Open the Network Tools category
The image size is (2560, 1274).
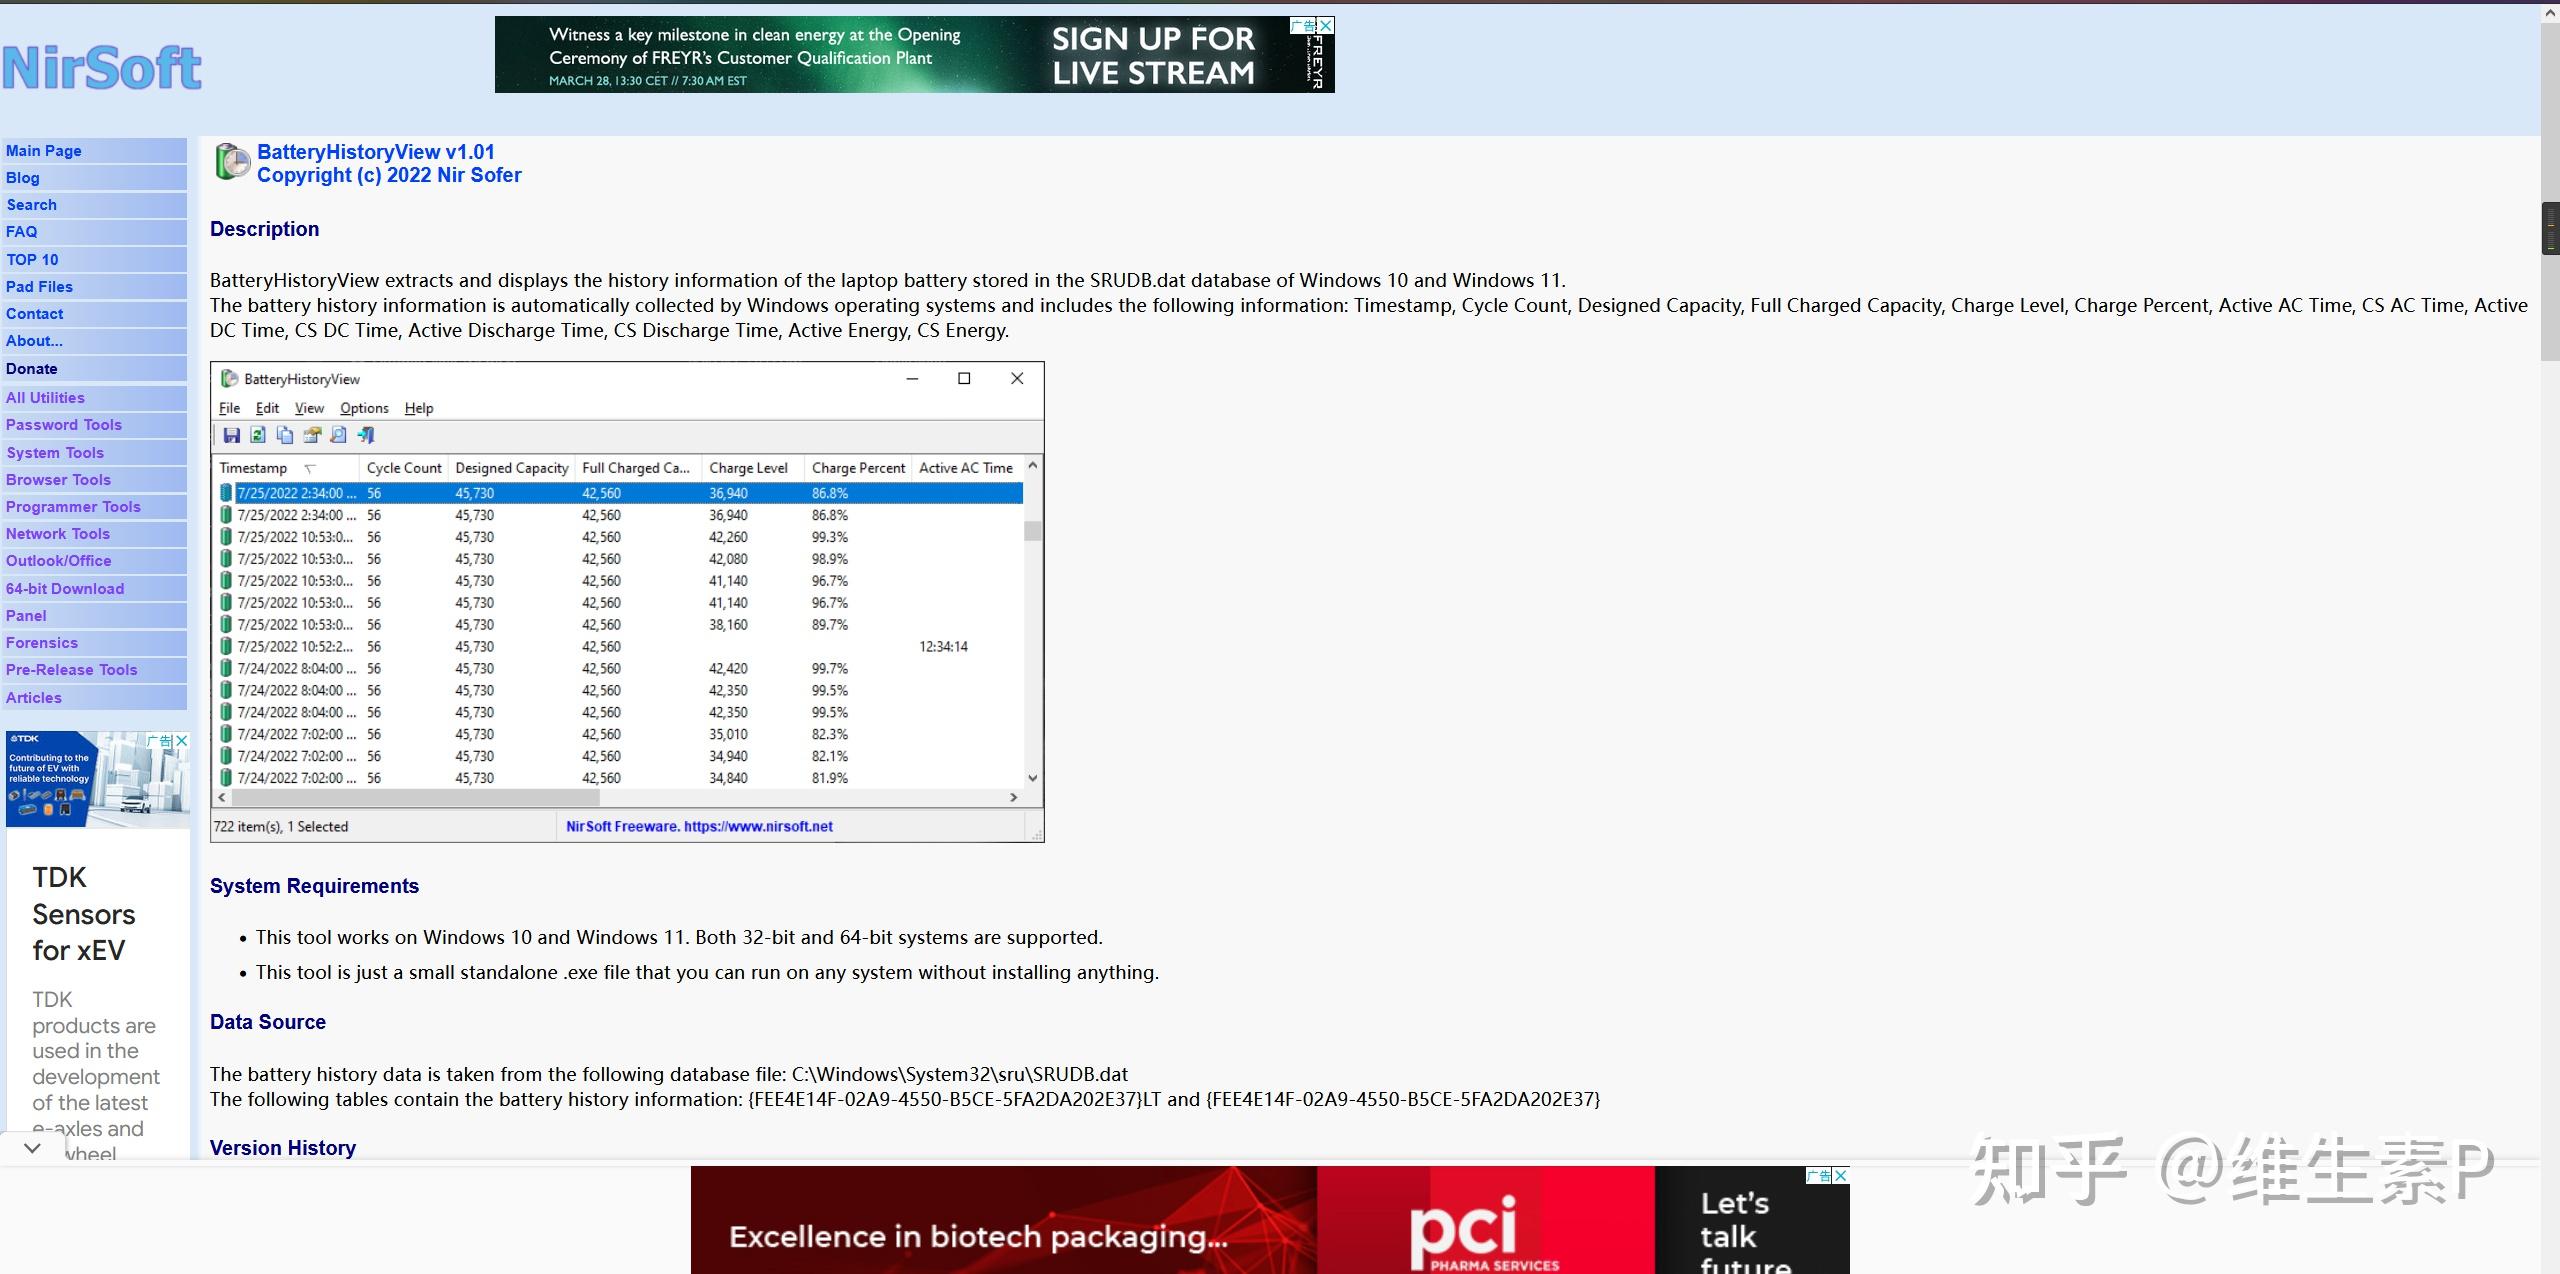(x=58, y=534)
